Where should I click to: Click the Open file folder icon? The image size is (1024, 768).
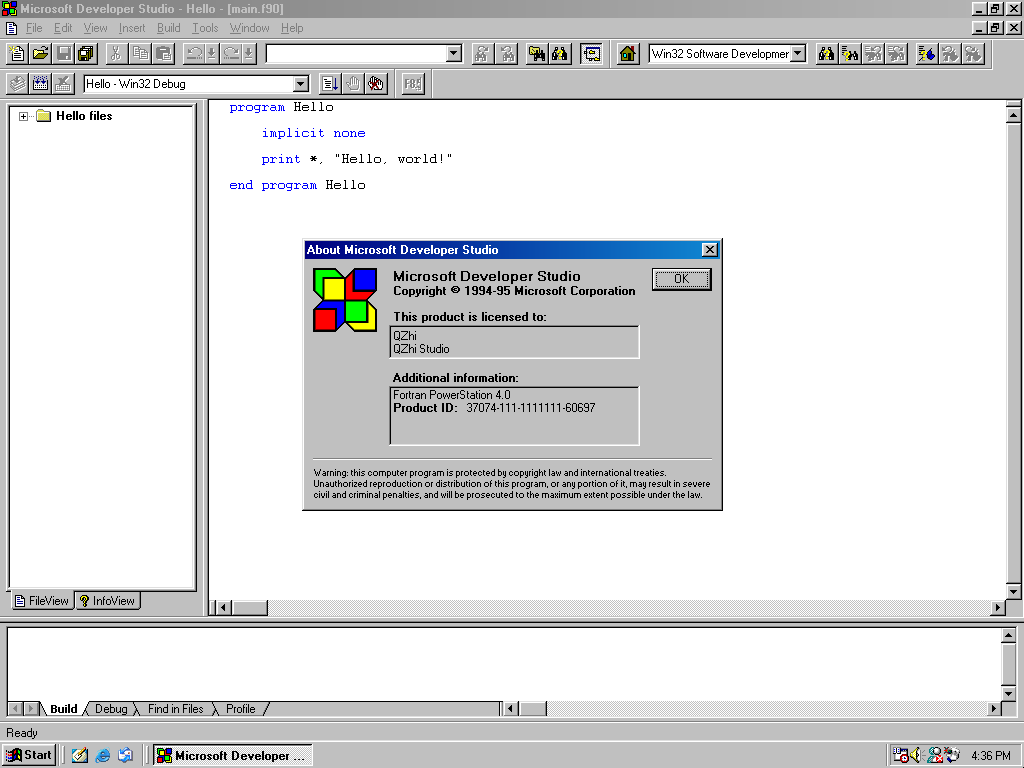[41, 54]
